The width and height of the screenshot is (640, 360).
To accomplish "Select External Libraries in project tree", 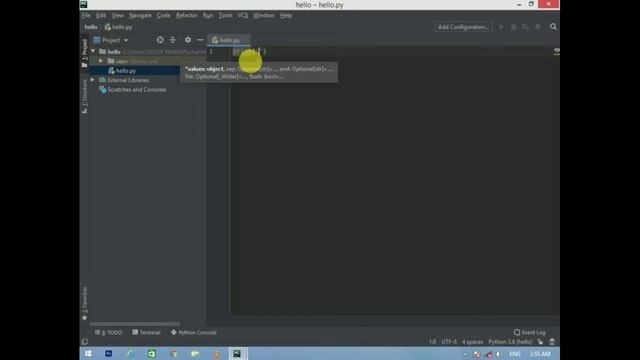I will [128, 80].
